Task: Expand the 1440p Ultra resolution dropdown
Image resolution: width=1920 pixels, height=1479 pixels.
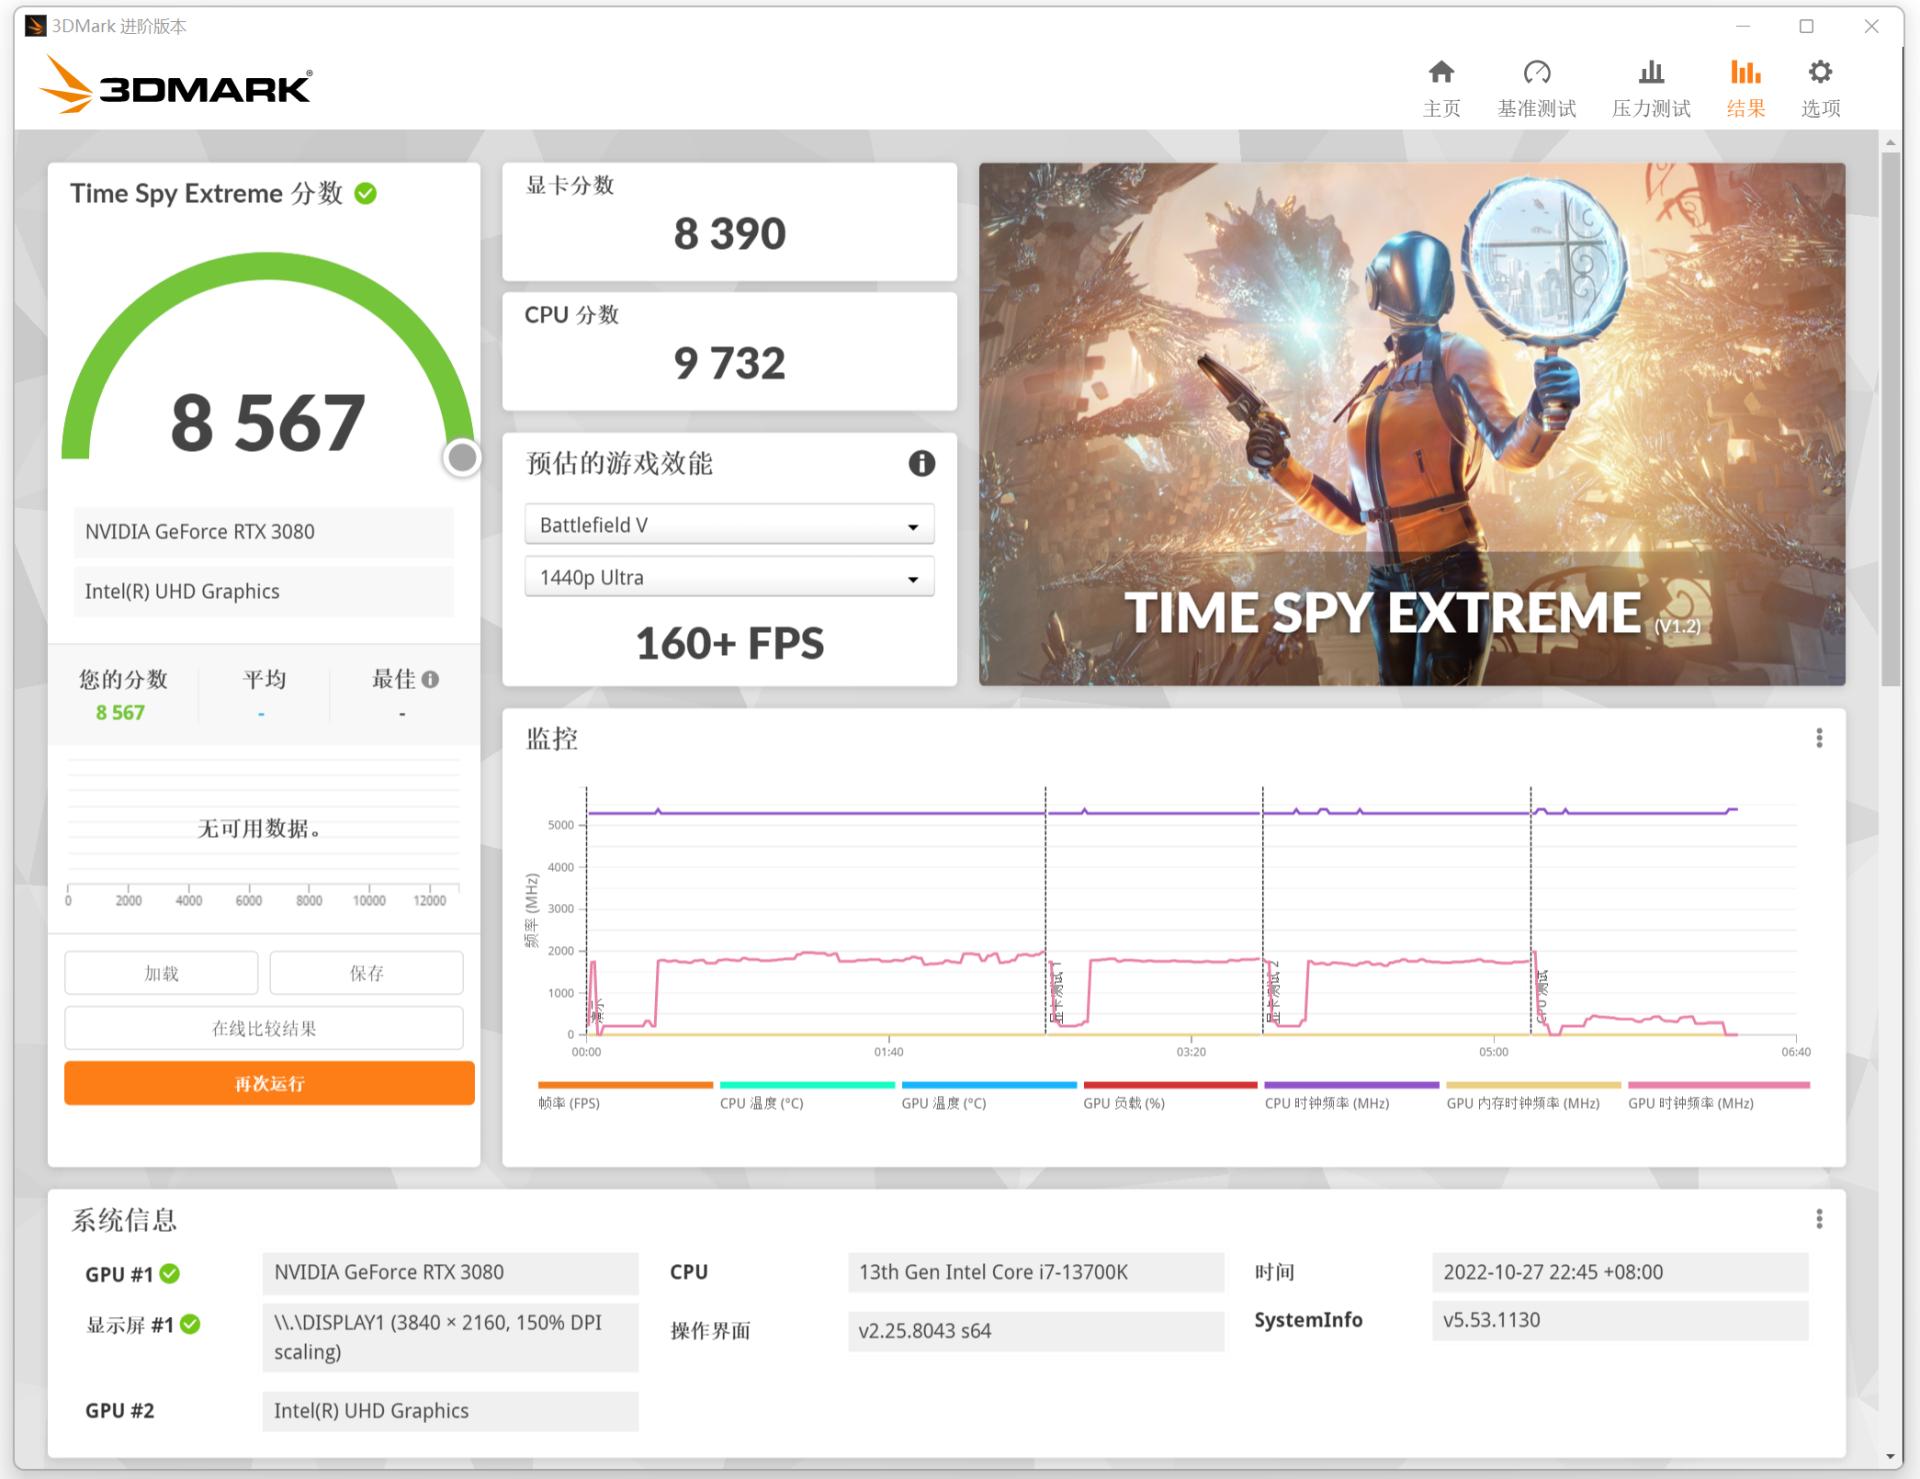Action: pyautogui.click(x=729, y=578)
